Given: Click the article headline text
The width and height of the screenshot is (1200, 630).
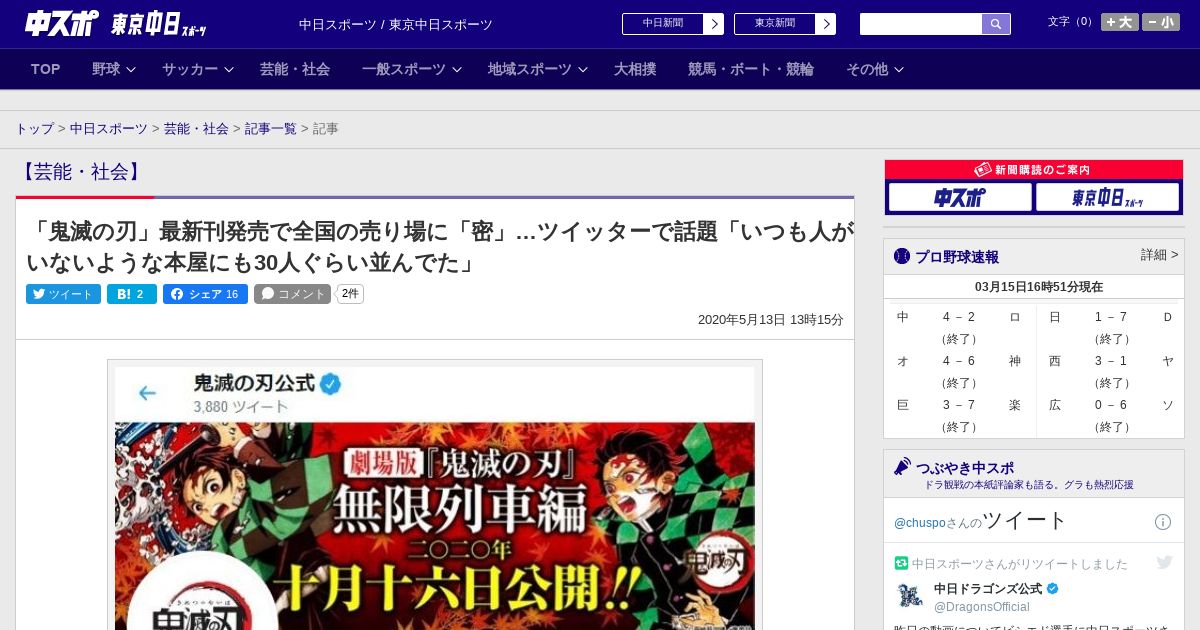Looking at the screenshot, I should click(440, 247).
